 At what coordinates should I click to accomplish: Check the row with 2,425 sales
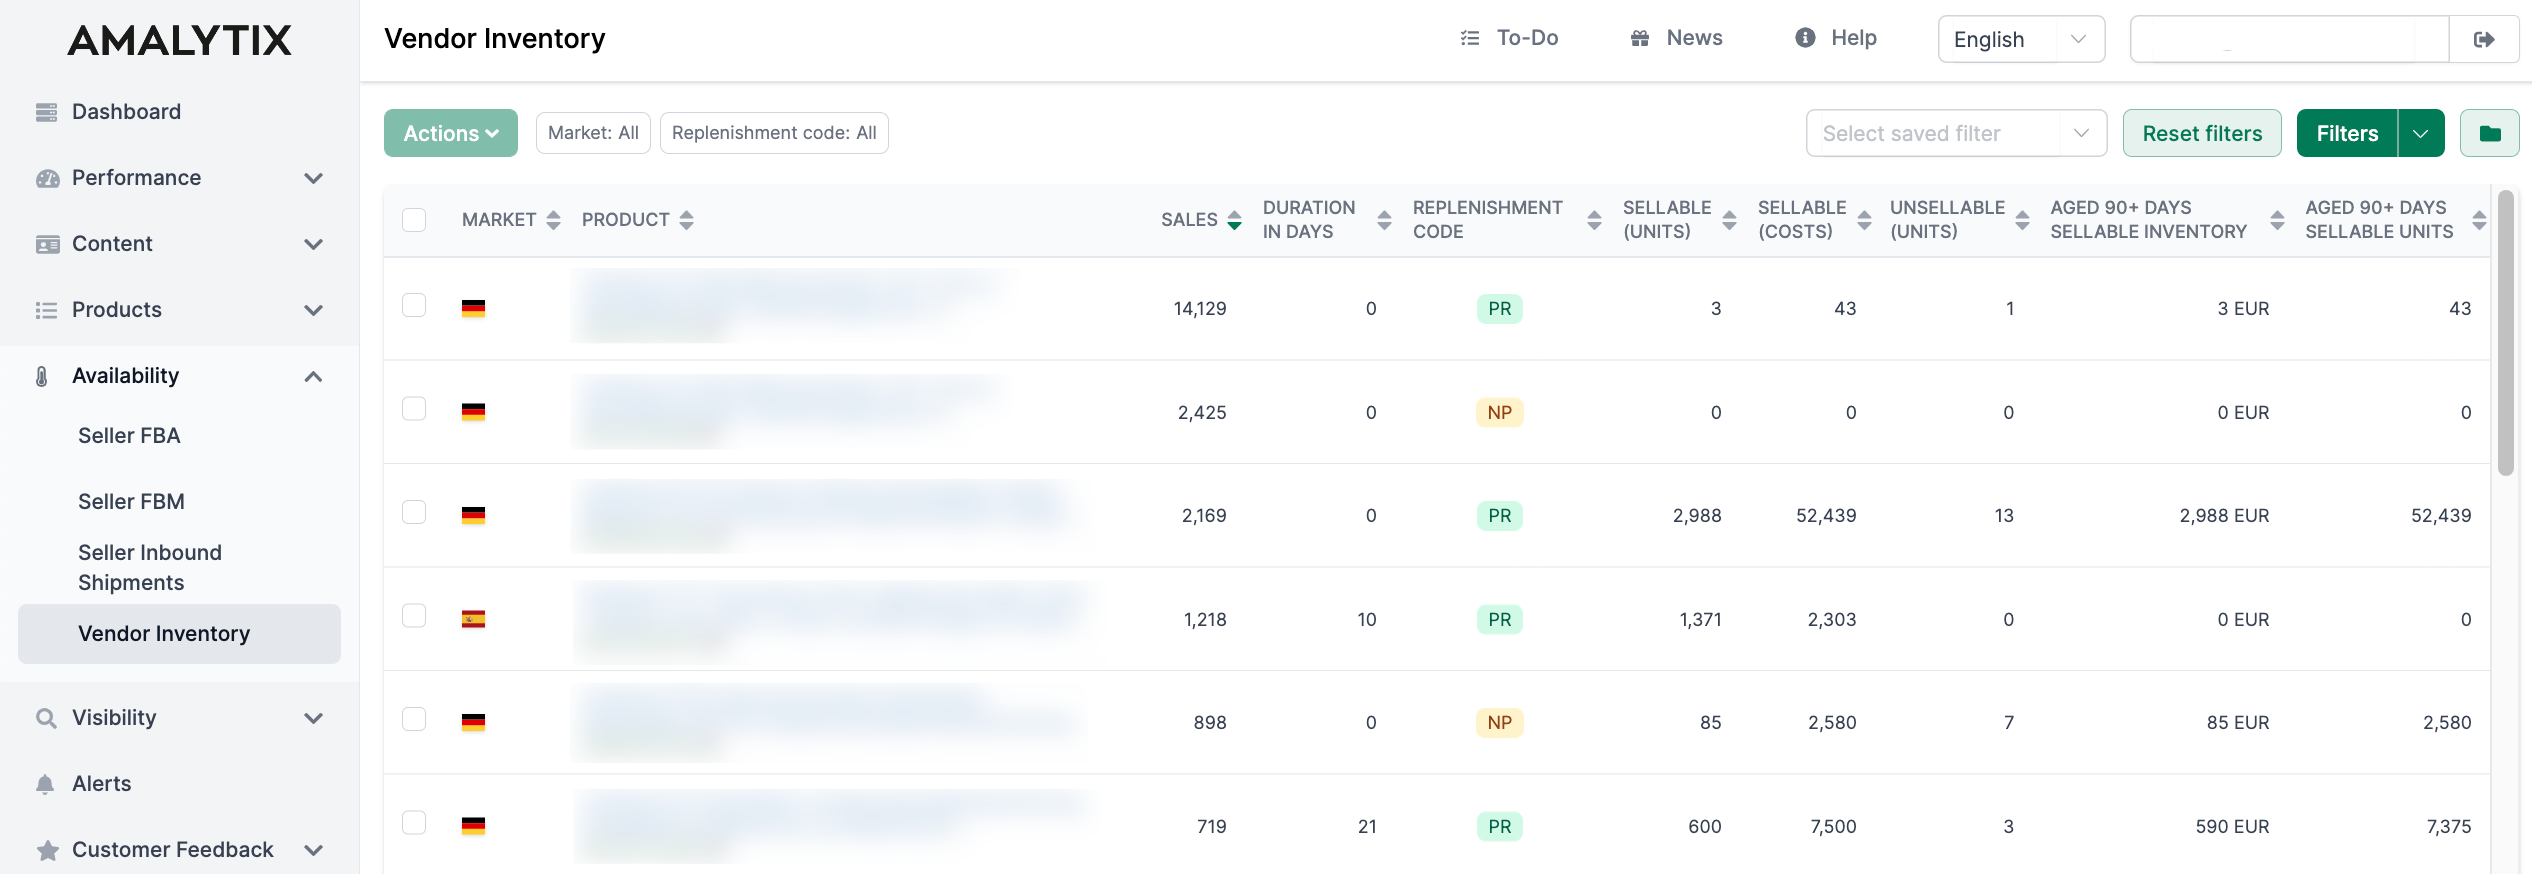click(414, 409)
